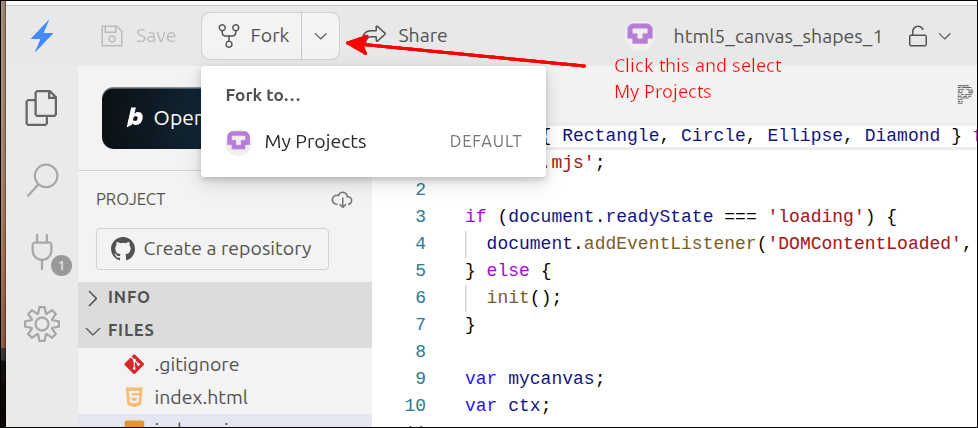Click the Share arrow icon
This screenshot has height=428, width=978.
pyautogui.click(x=374, y=36)
